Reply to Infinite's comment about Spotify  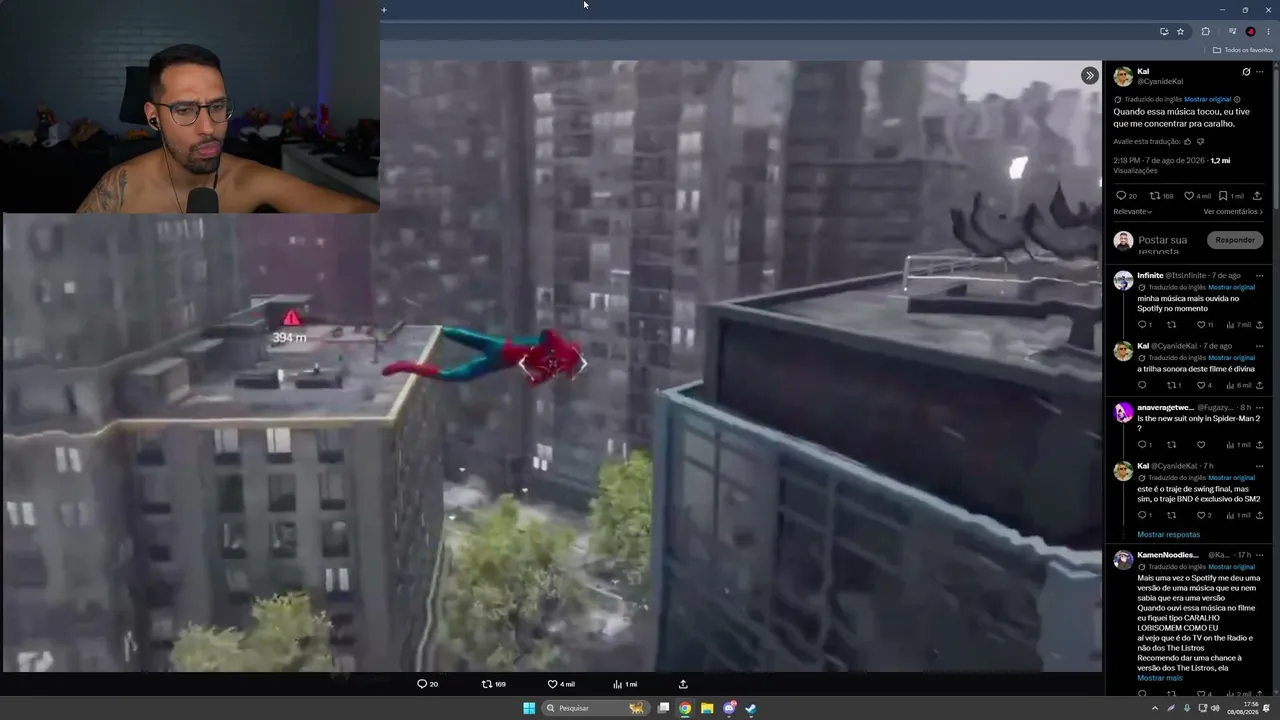pos(1144,325)
